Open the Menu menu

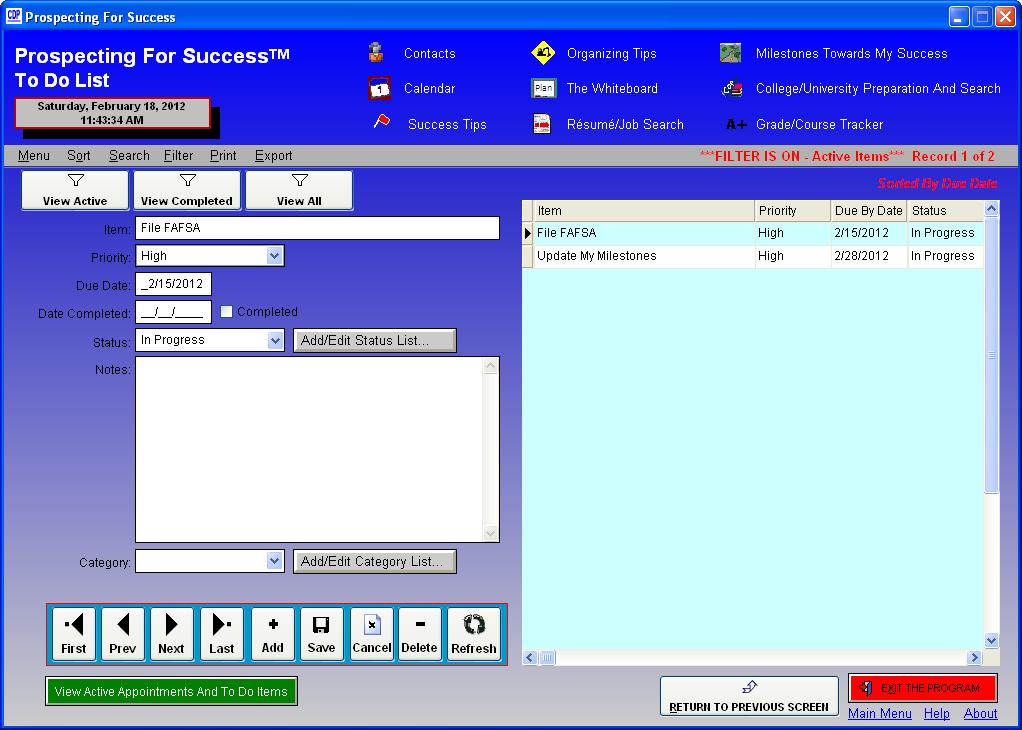(34, 156)
